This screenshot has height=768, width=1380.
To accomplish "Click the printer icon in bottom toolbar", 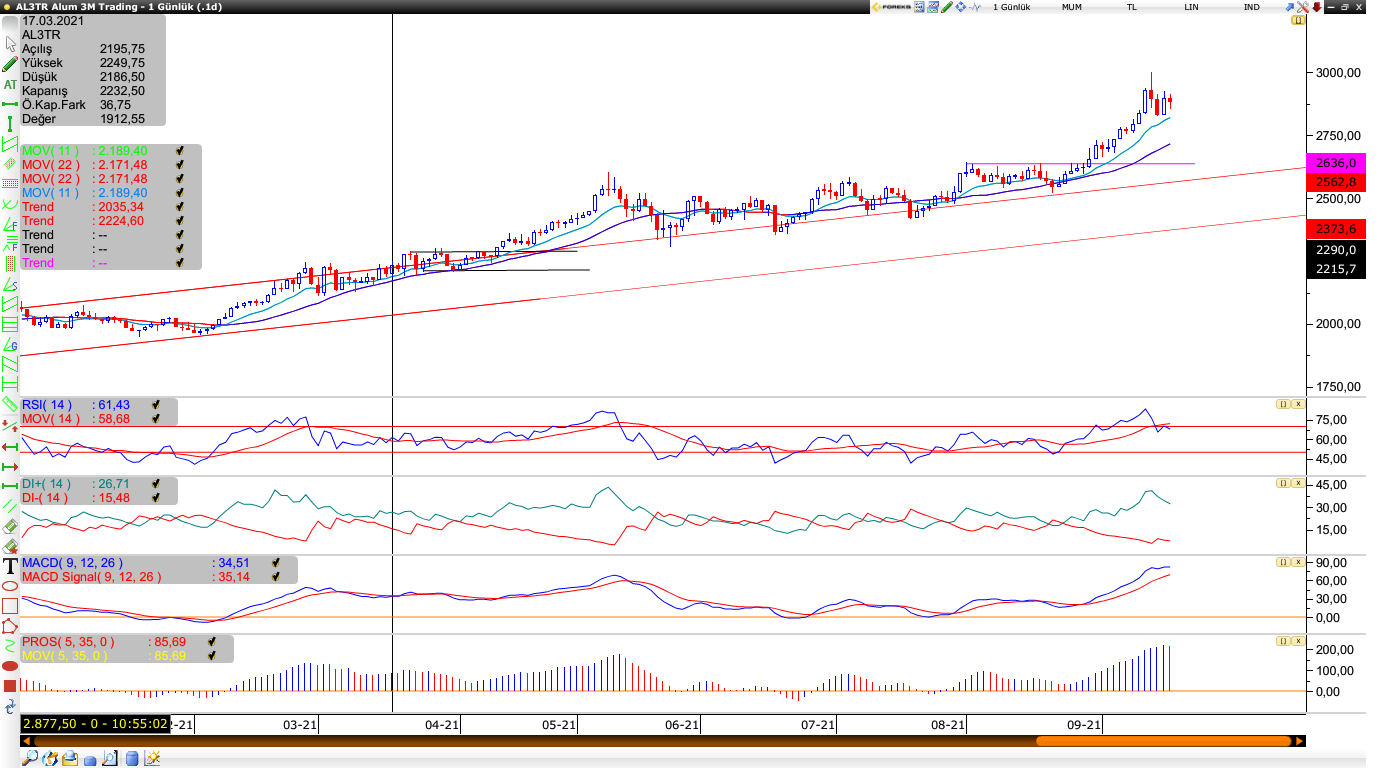I will pos(70,758).
